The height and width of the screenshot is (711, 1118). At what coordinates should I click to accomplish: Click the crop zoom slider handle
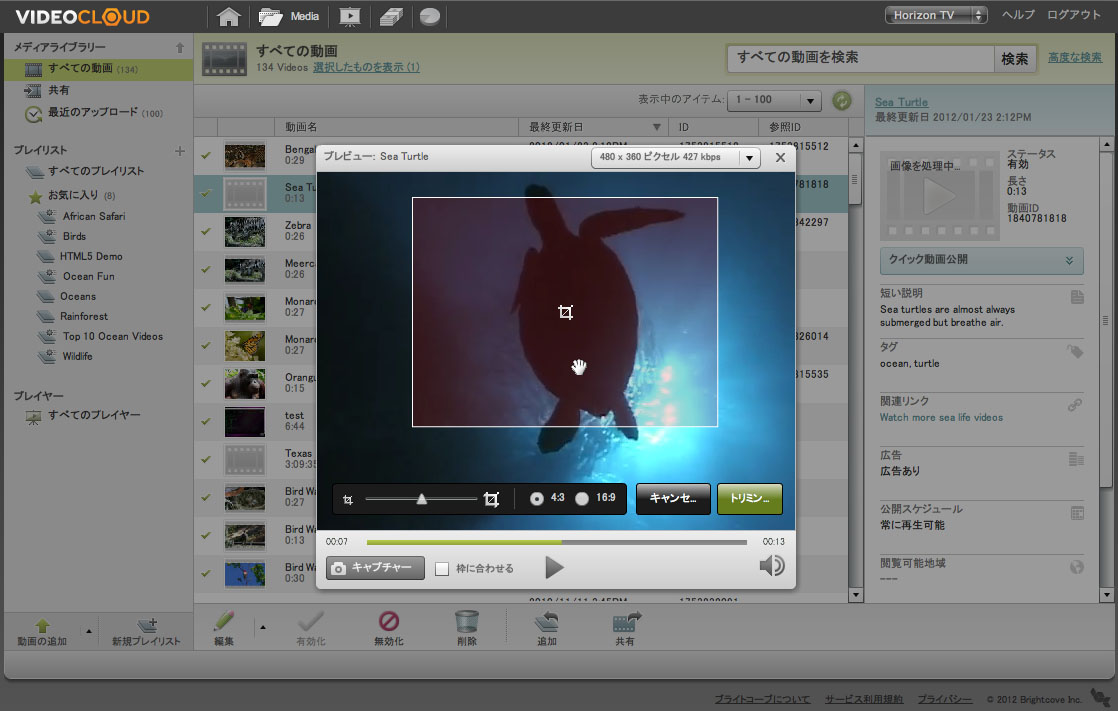(421, 499)
